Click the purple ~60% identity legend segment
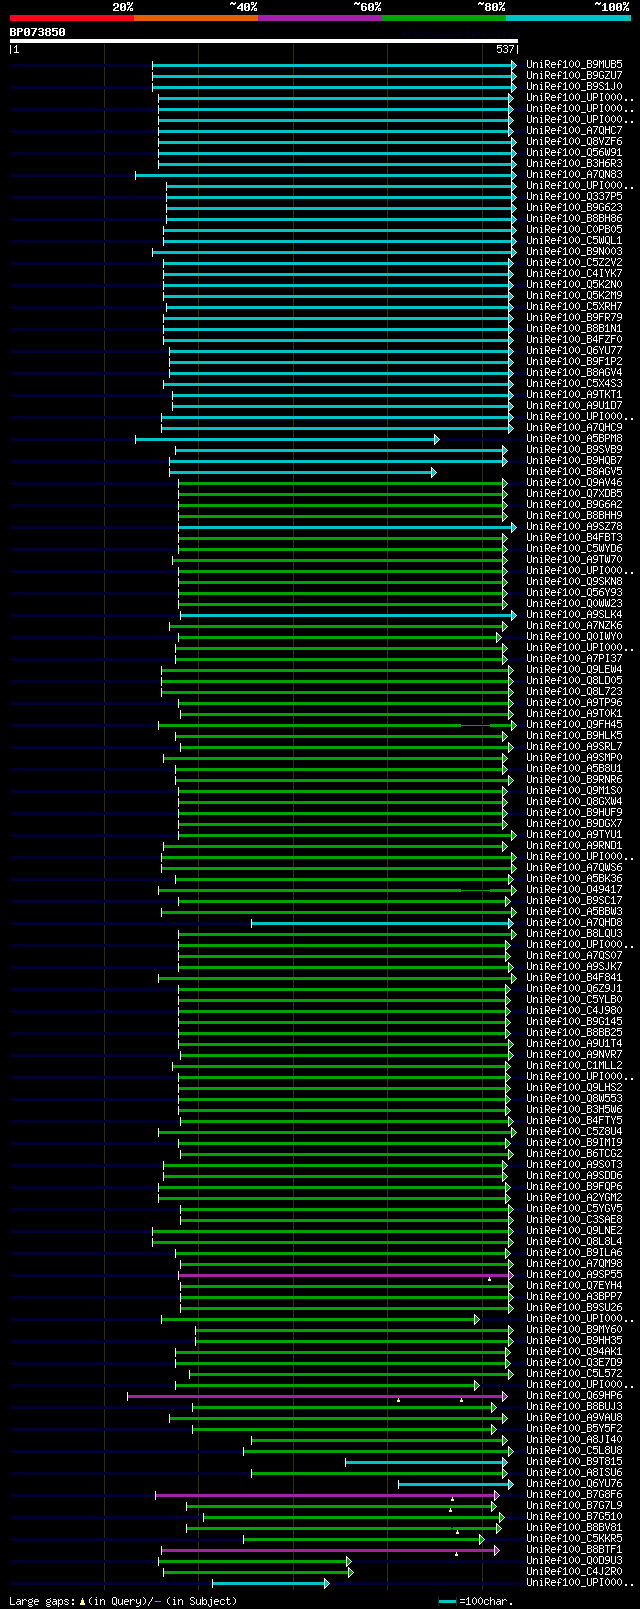Screen dimensions: 640x1609 coord(320,18)
